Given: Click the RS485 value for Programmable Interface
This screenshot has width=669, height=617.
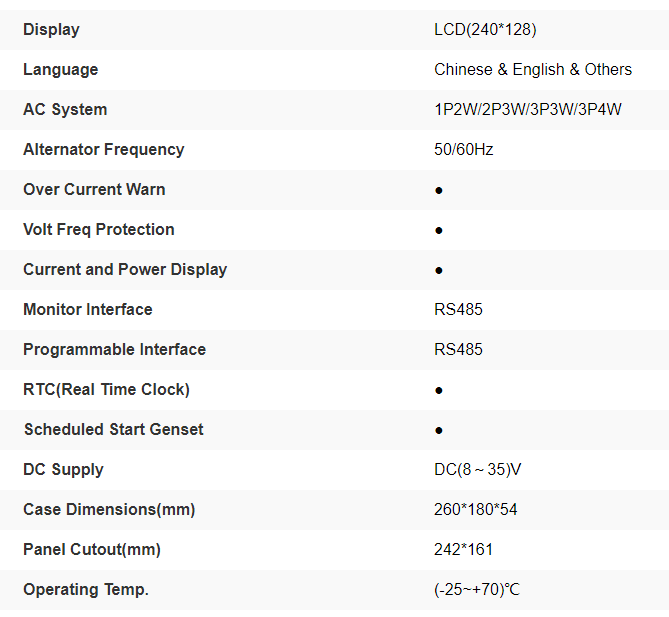Looking at the screenshot, I should (x=458, y=350).
